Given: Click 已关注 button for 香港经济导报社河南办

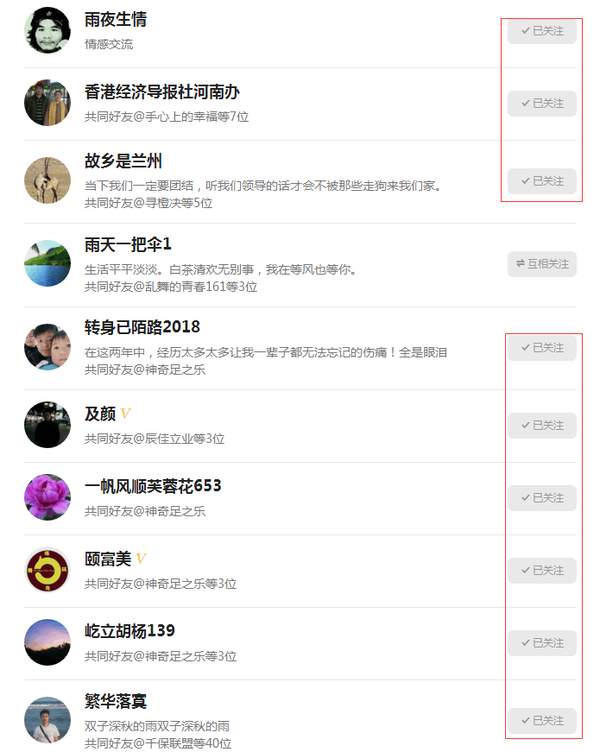Looking at the screenshot, I should pyautogui.click(x=542, y=104).
